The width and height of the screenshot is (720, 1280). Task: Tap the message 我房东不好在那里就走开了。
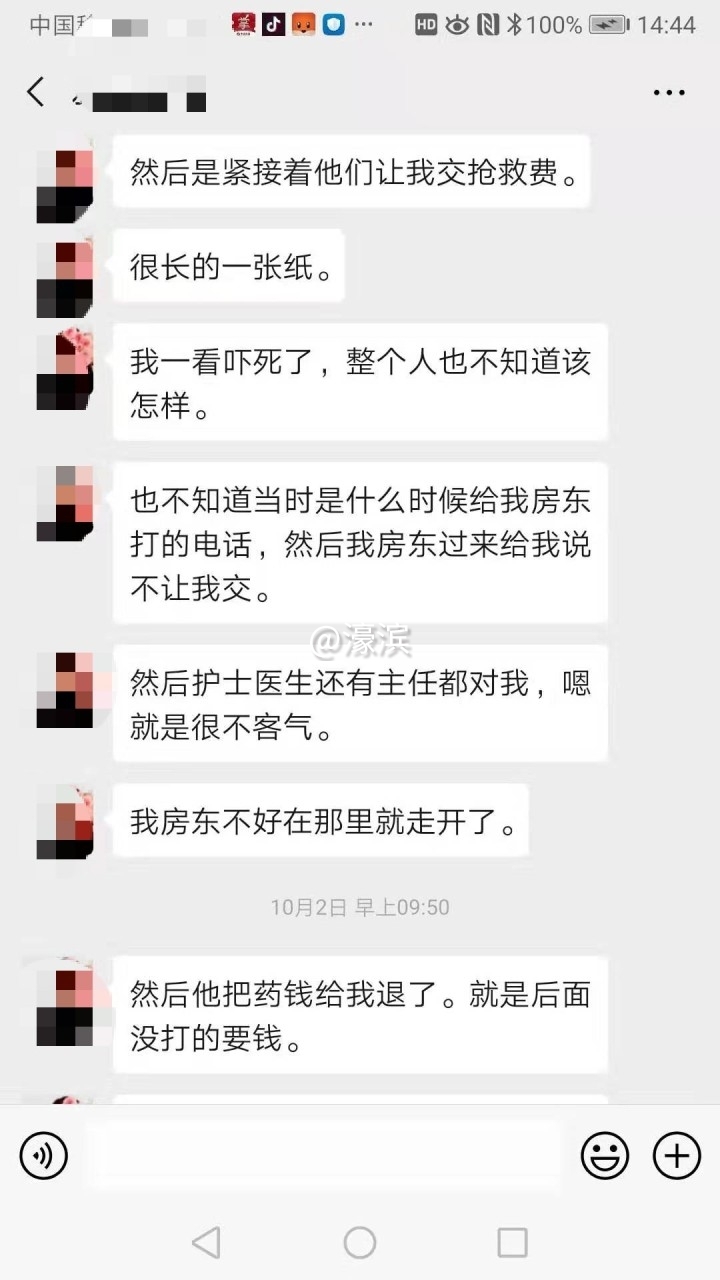(321, 820)
